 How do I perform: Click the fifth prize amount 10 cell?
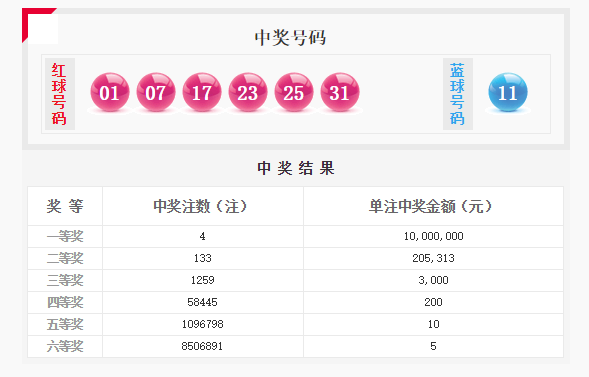tap(433, 324)
